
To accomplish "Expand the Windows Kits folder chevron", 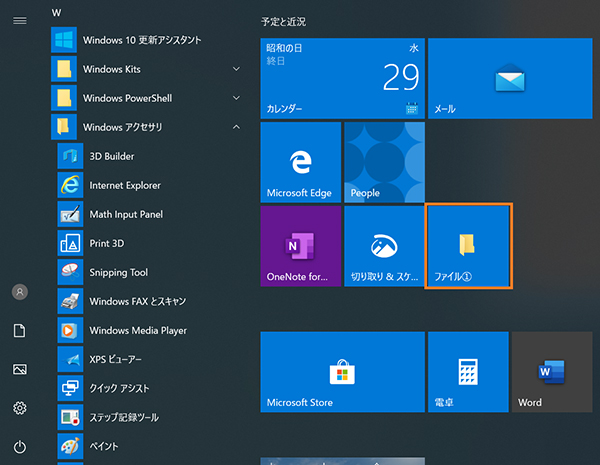I will [236, 69].
